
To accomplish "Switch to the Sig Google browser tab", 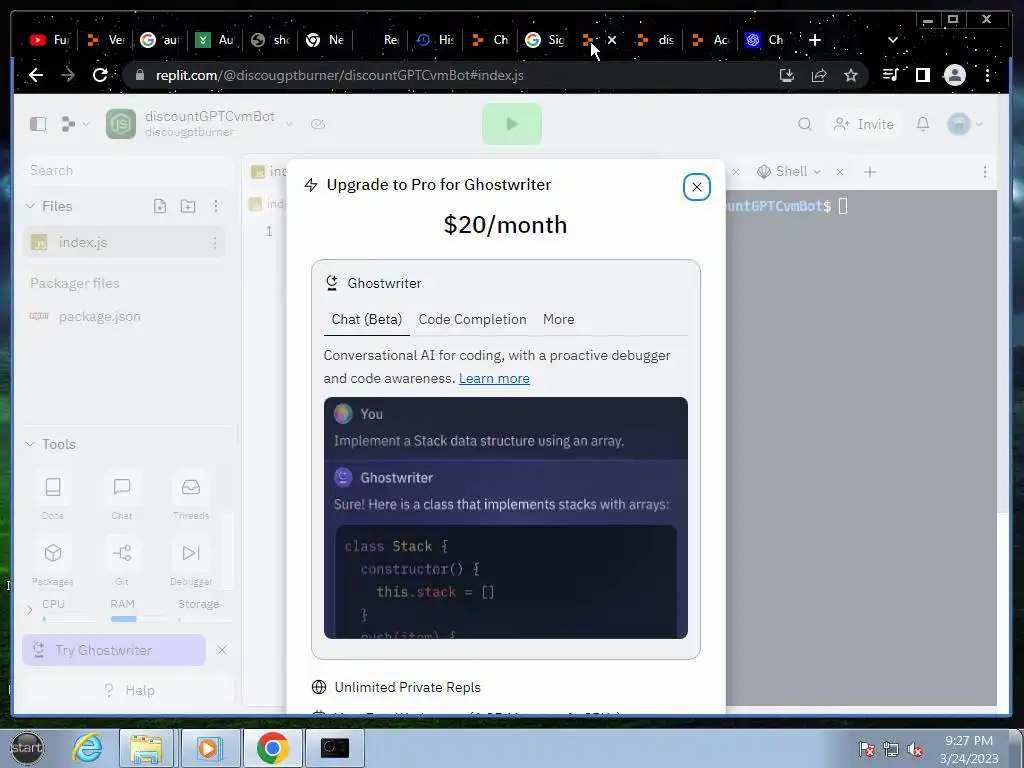I will (545, 40).
